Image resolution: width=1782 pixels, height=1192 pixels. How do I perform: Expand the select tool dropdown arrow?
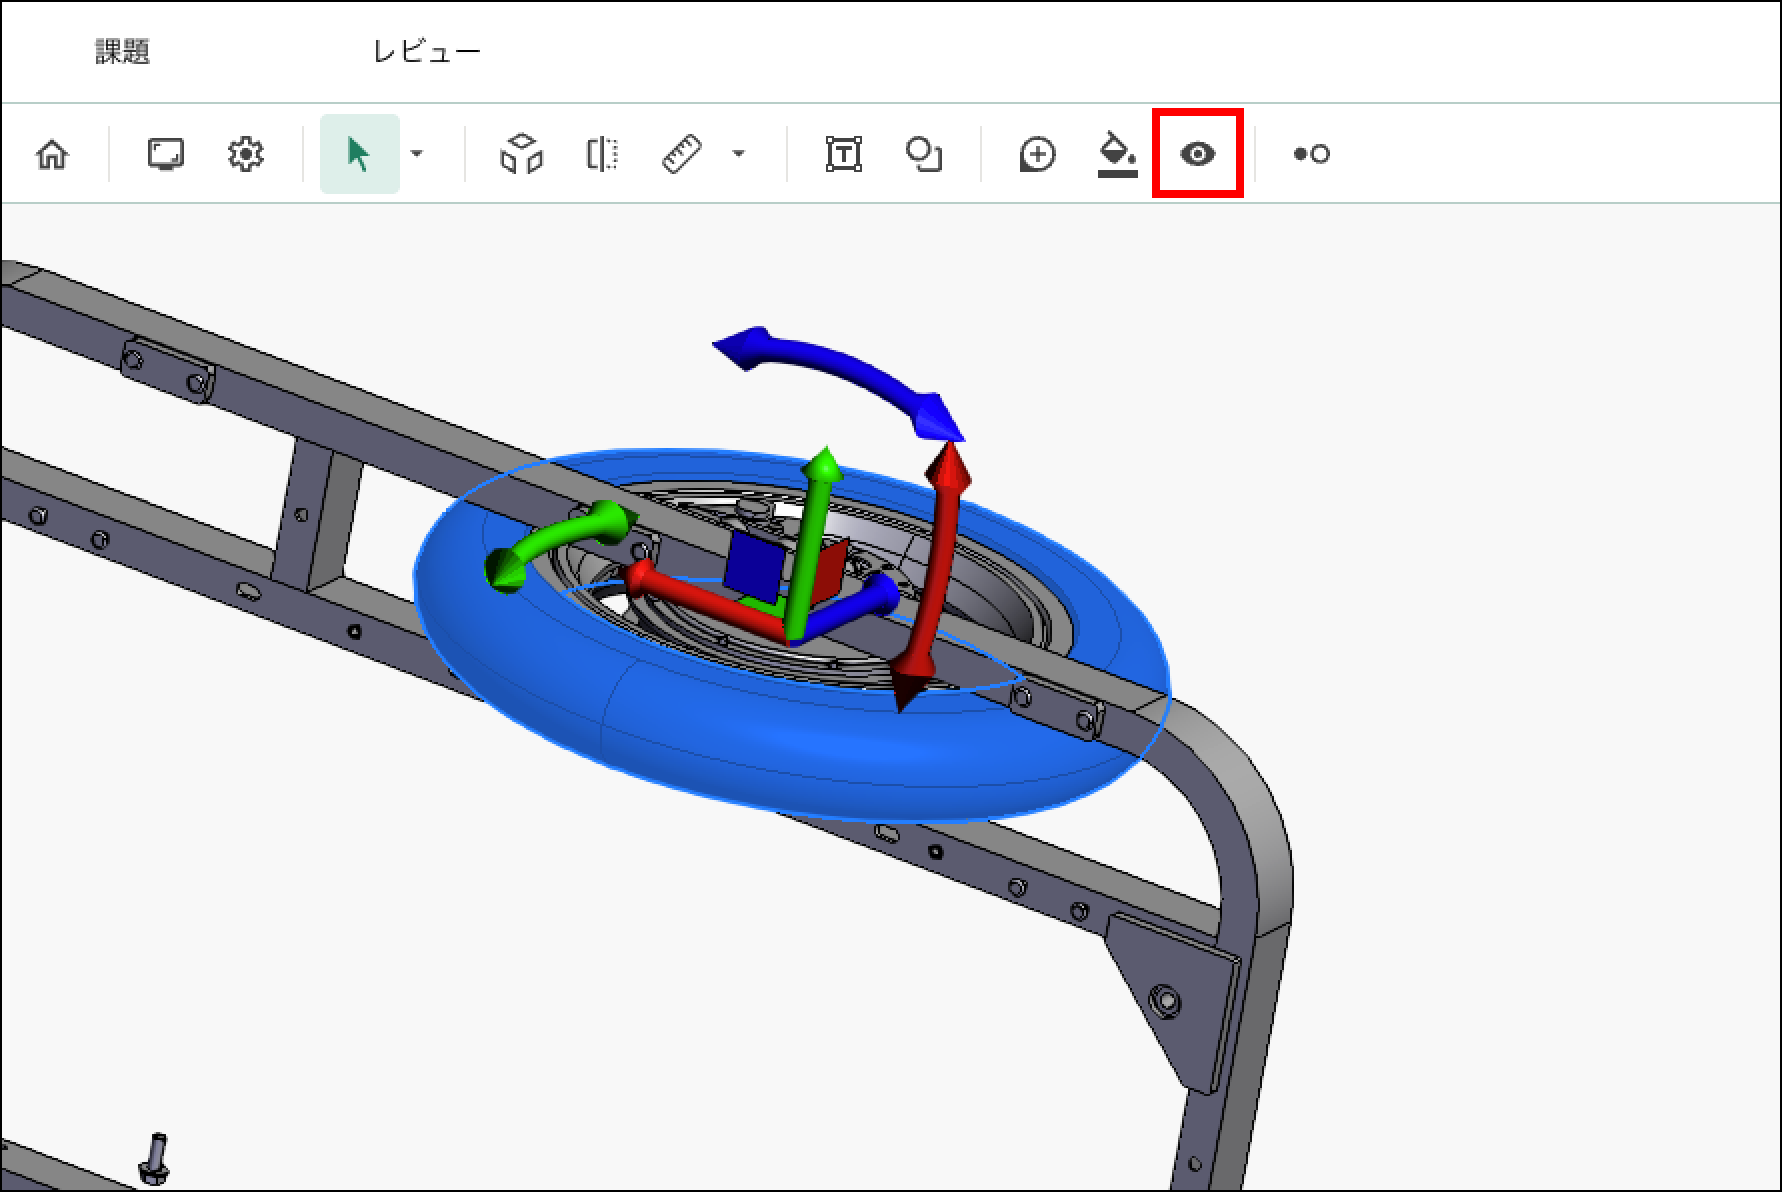pos(417,154)
